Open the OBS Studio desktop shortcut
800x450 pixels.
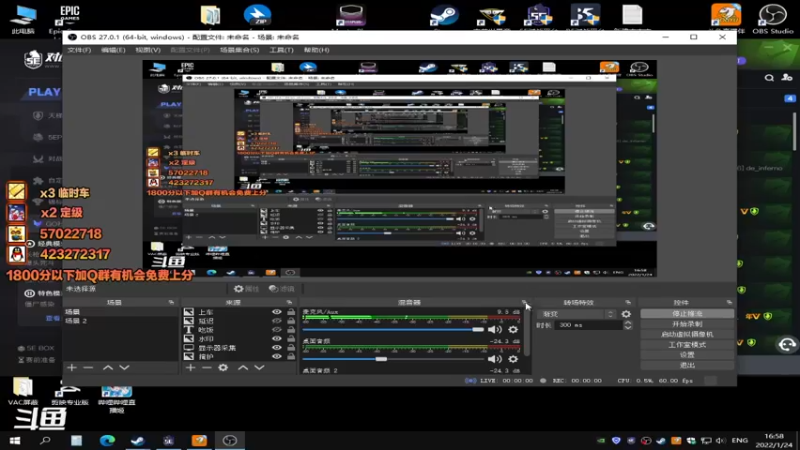pyautogui.click(x=772, y=18)
